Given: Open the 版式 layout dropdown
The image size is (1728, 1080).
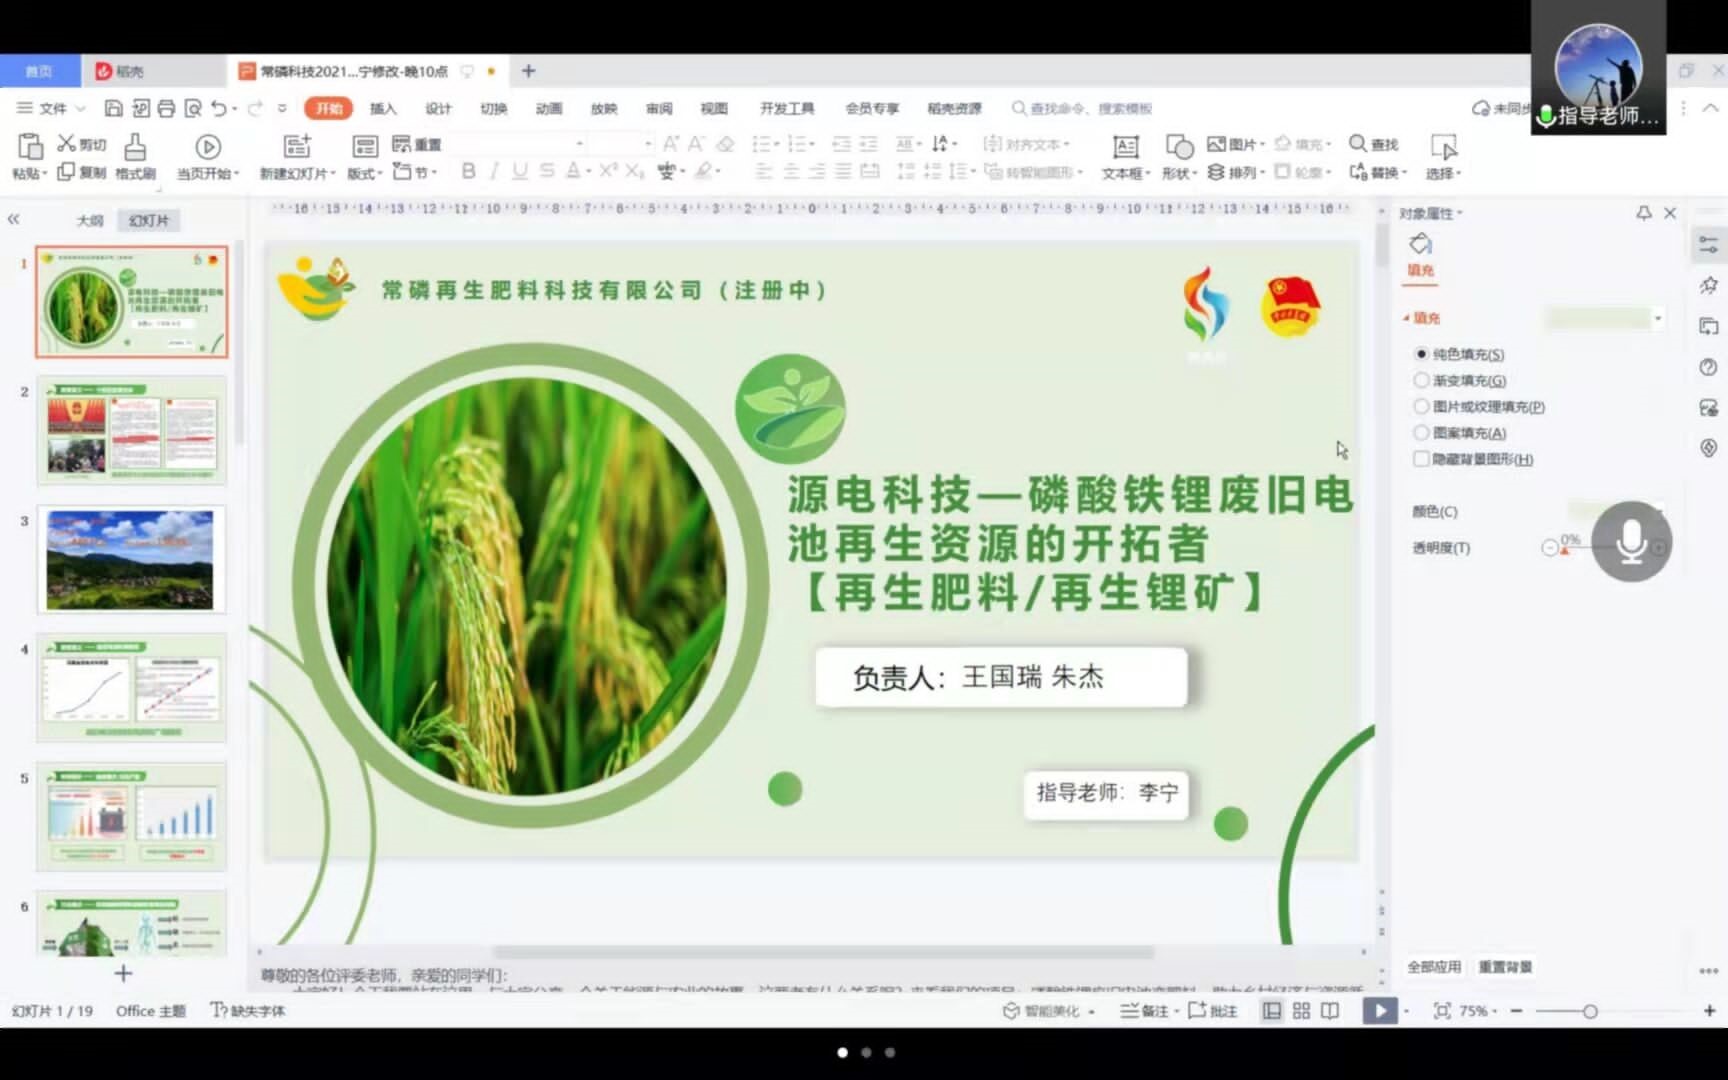Looking at the screenshot, I should click(365, 173).
